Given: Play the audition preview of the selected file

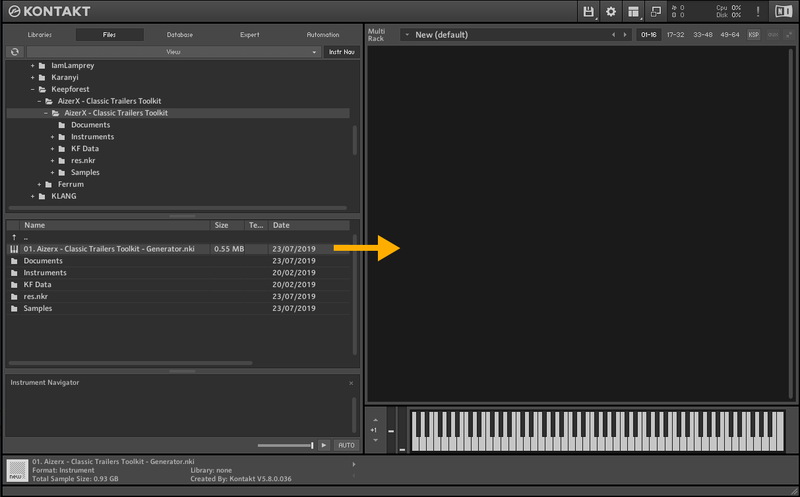Looking at the screenshot, I should point(323,445).
